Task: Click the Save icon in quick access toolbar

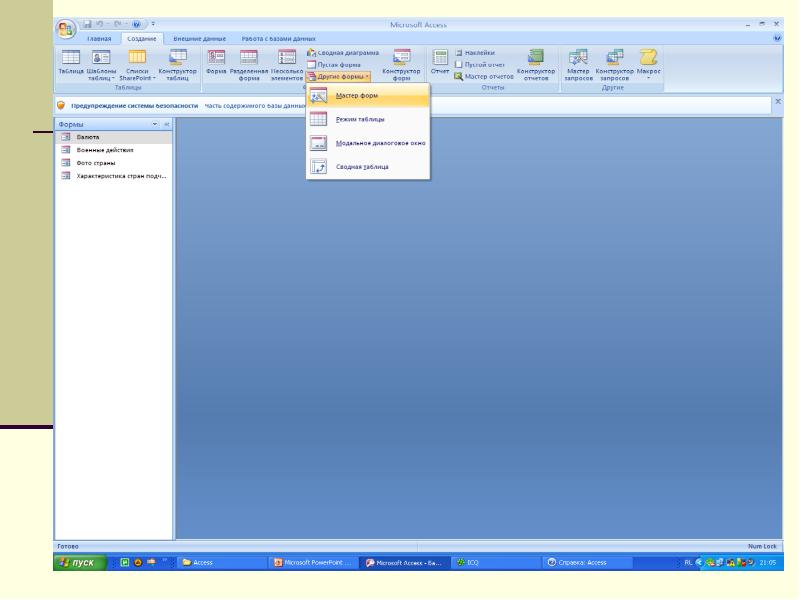Action: point(87,24)
